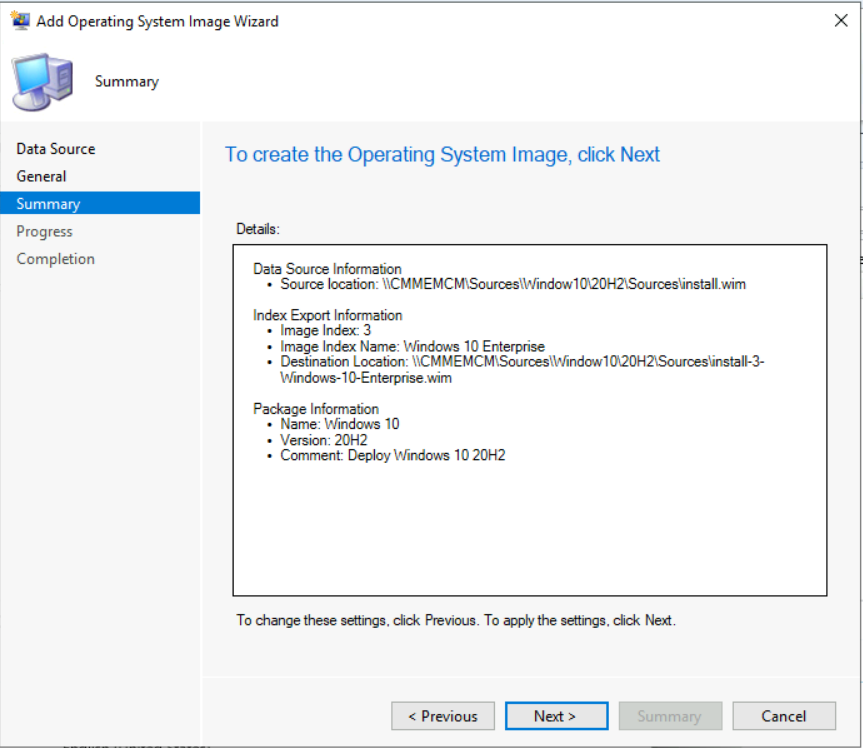Cancel the wizard
Viewport: 863px width, 748px height.
tap(784, 716)
